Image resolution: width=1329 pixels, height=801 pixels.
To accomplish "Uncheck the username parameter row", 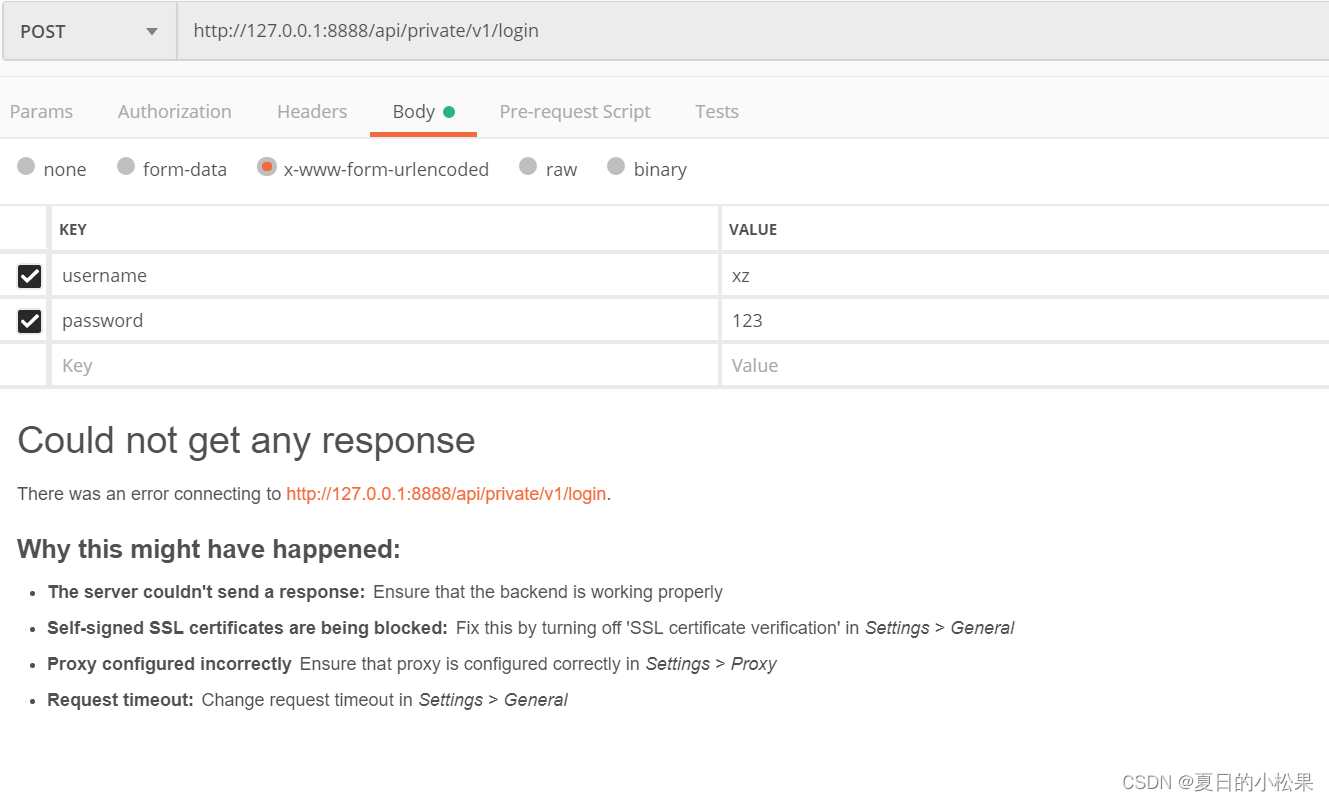I will (29, 276).
